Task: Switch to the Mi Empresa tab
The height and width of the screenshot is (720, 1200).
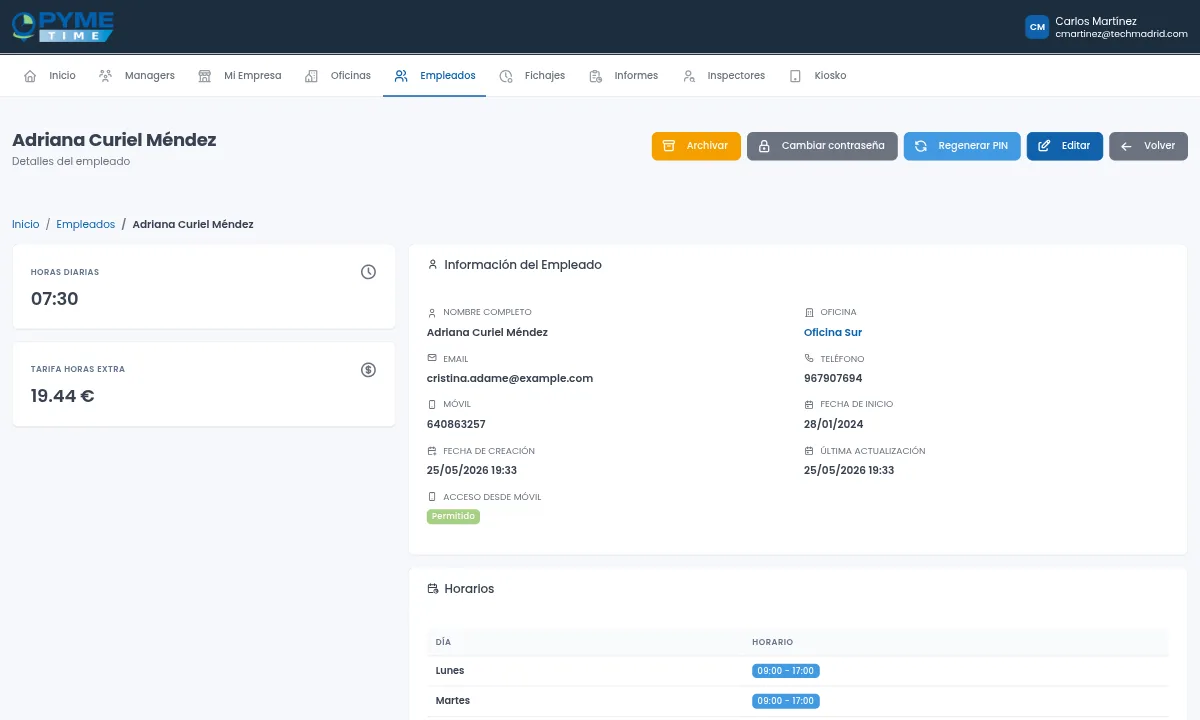Action: 239,76
